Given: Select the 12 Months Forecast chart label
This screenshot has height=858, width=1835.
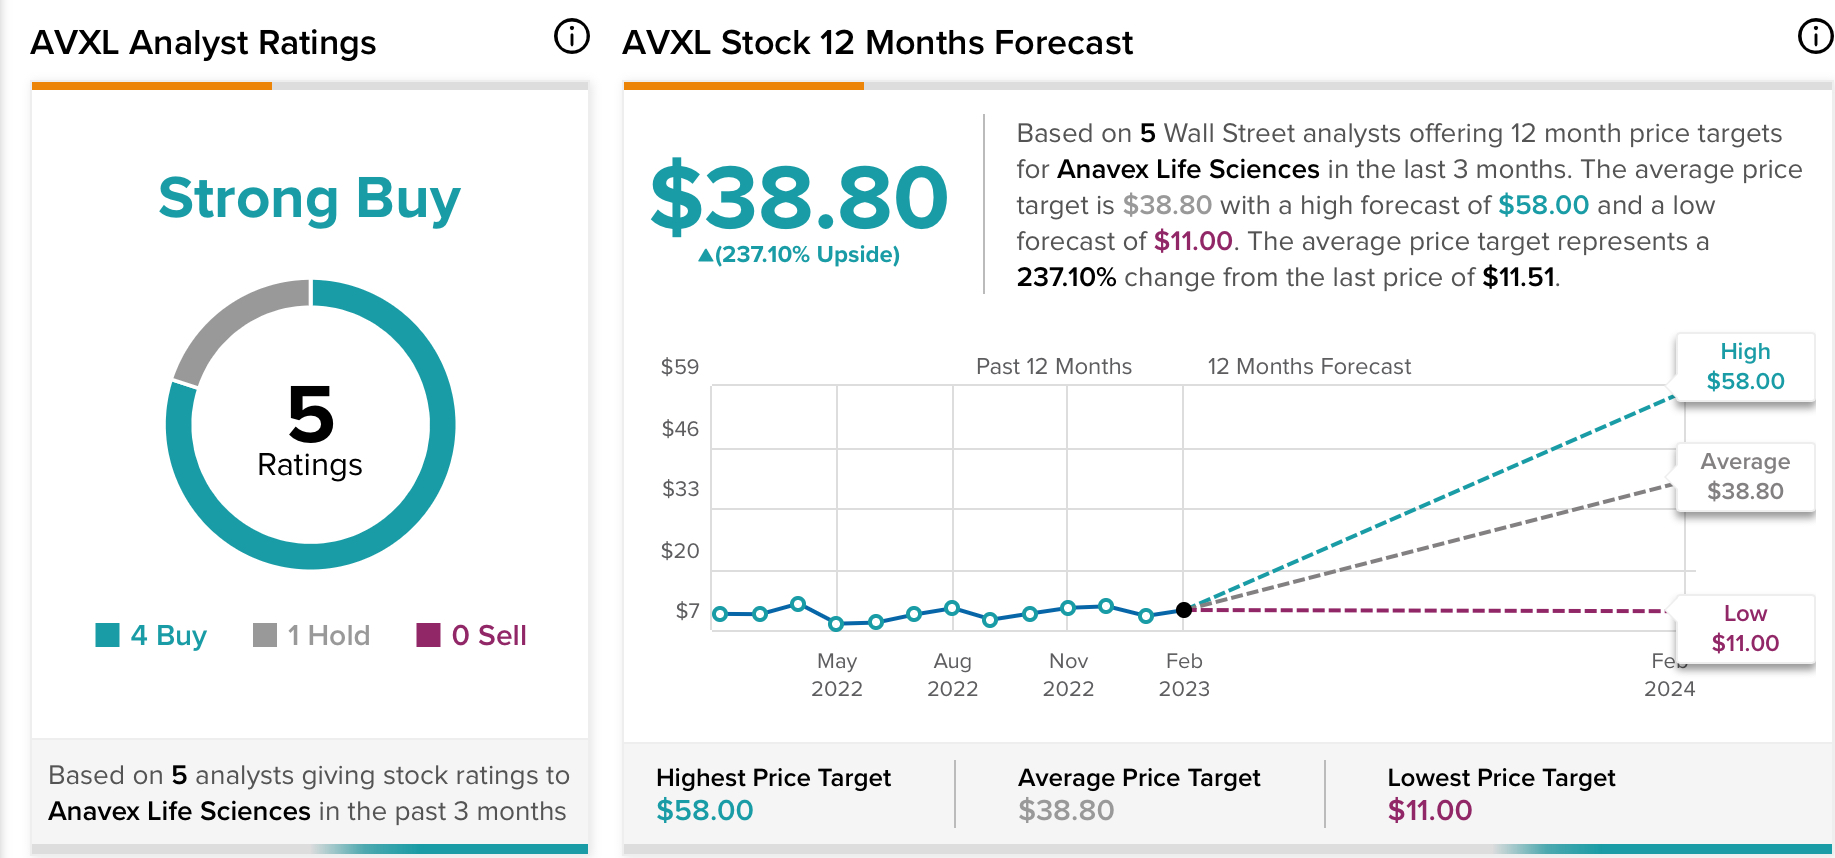Looking at the screenshot, I should coord(1309,367).
